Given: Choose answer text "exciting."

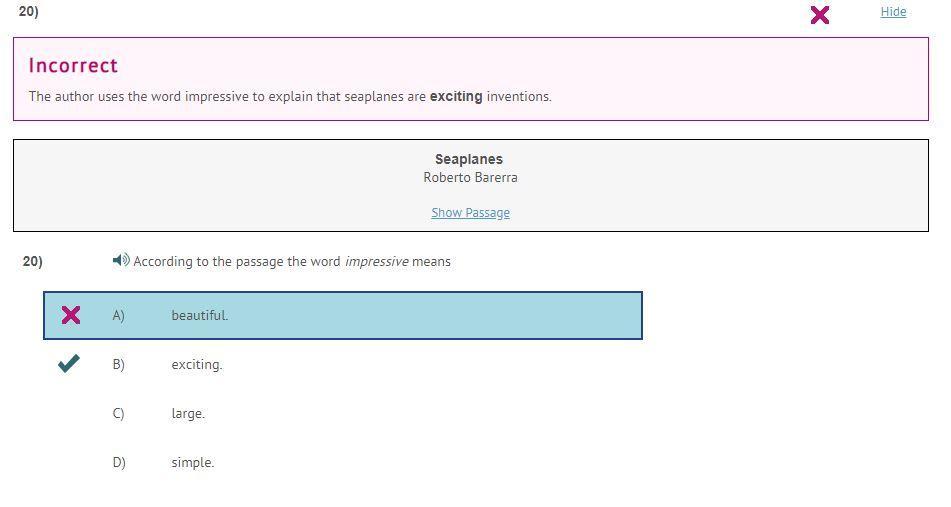Looking at the screenshot, I should point(196,364).
